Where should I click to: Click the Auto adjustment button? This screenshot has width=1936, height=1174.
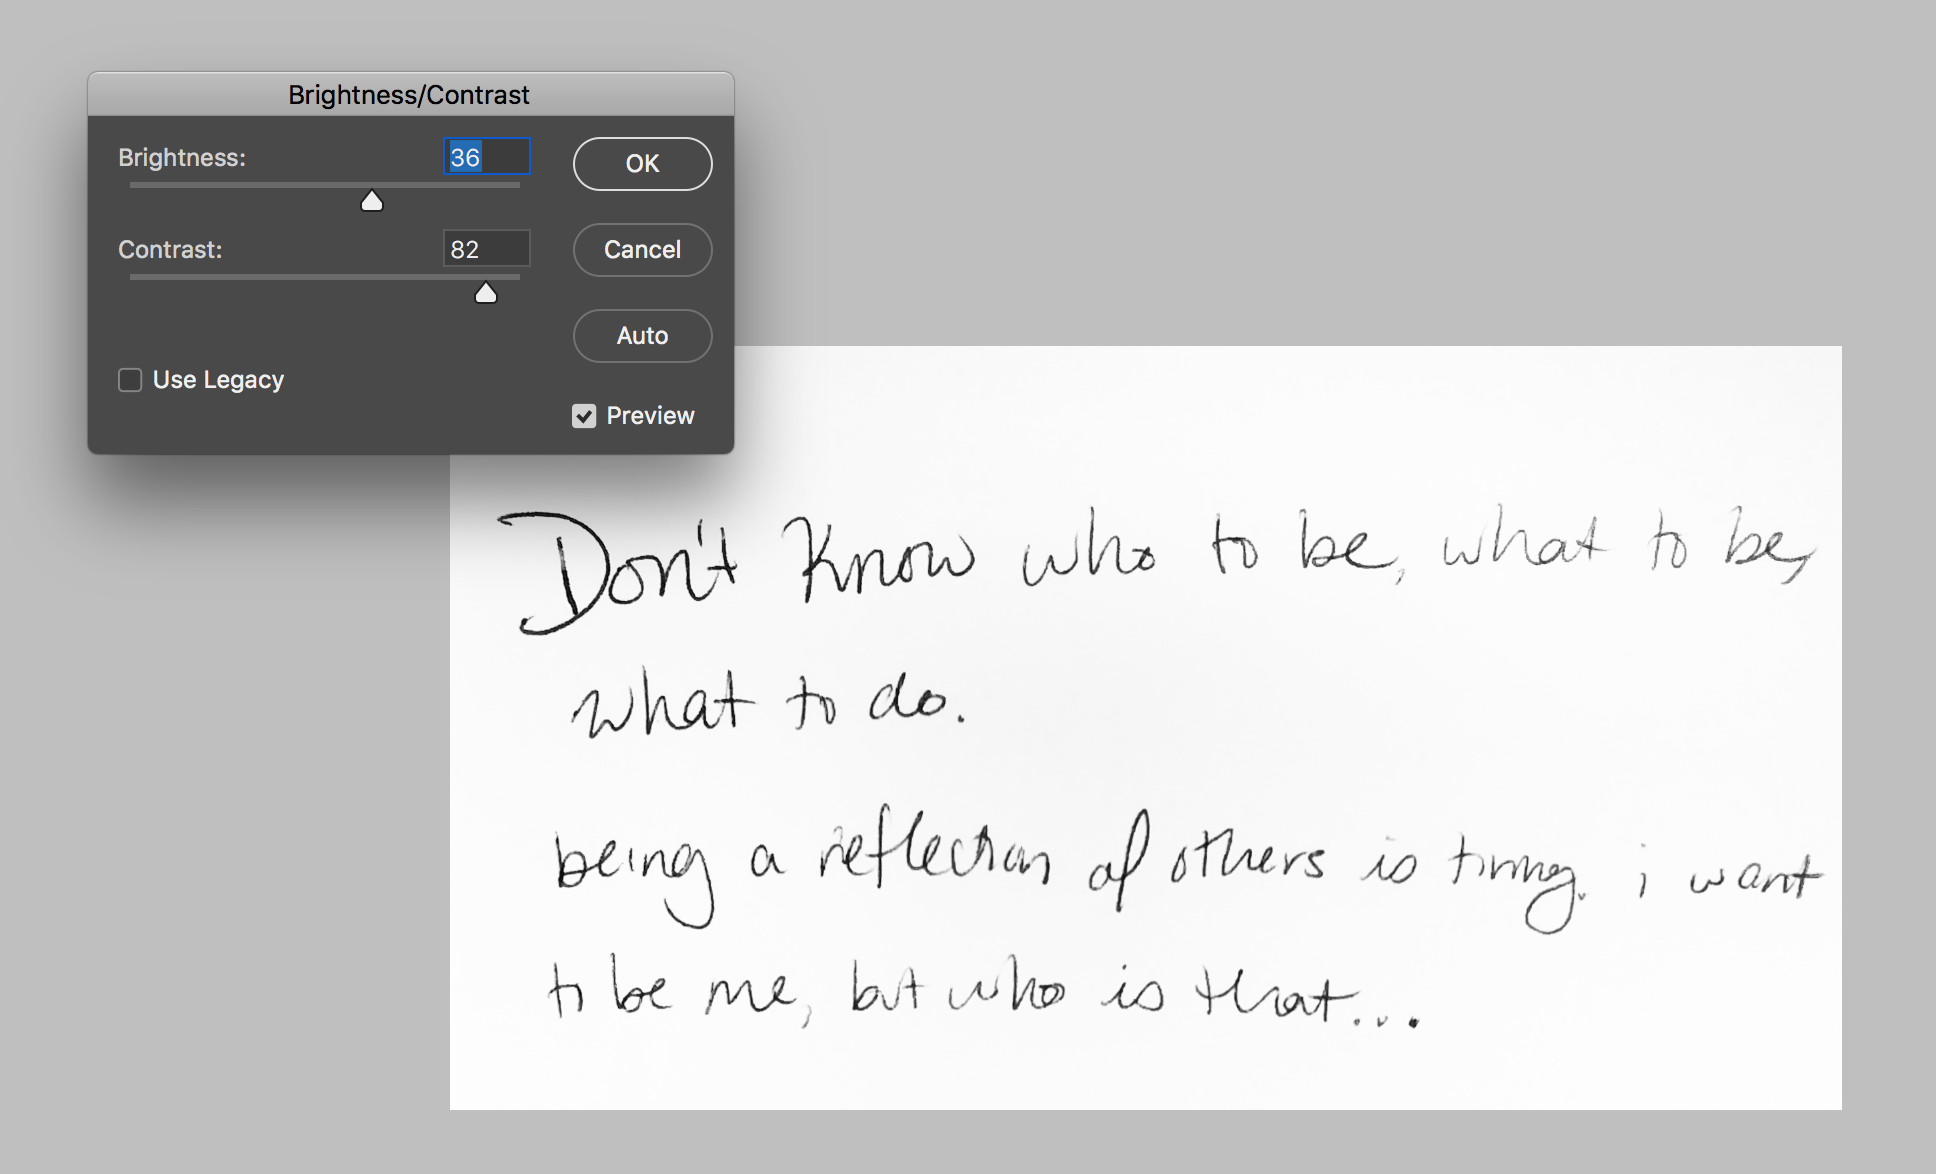tap(642, 336)
